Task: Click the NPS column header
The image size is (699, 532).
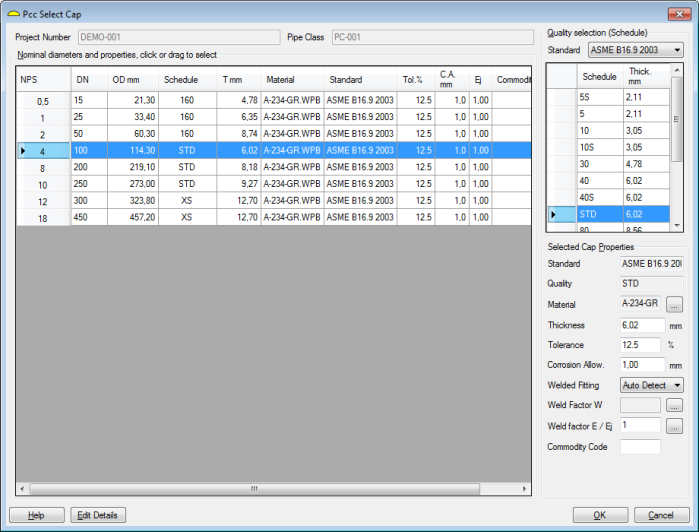Action: (43, 79)
